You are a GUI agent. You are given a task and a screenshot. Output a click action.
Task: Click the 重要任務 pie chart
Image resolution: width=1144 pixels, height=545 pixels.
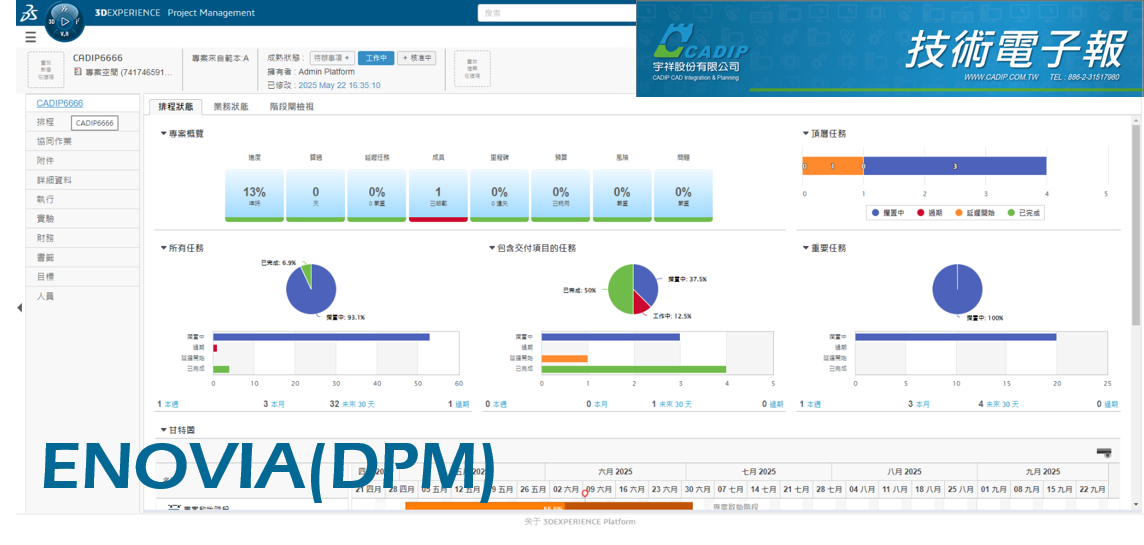click(956, 289)
